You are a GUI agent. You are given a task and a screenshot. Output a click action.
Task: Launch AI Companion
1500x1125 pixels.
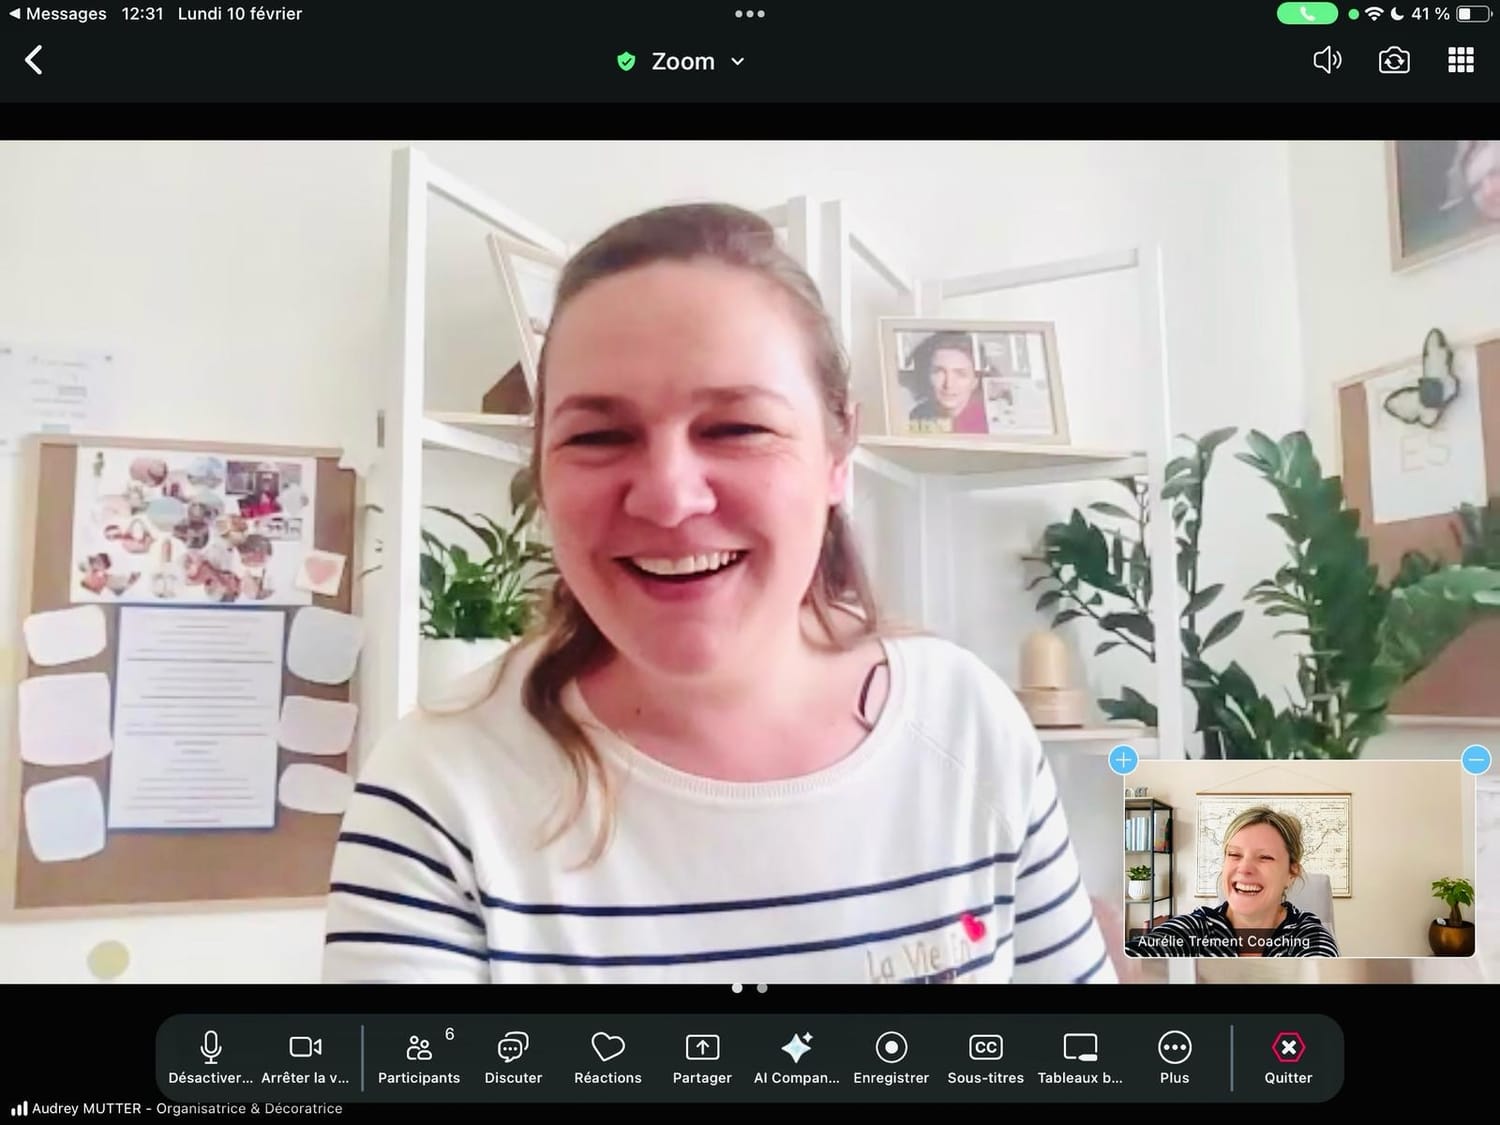tap(797, 1057)
